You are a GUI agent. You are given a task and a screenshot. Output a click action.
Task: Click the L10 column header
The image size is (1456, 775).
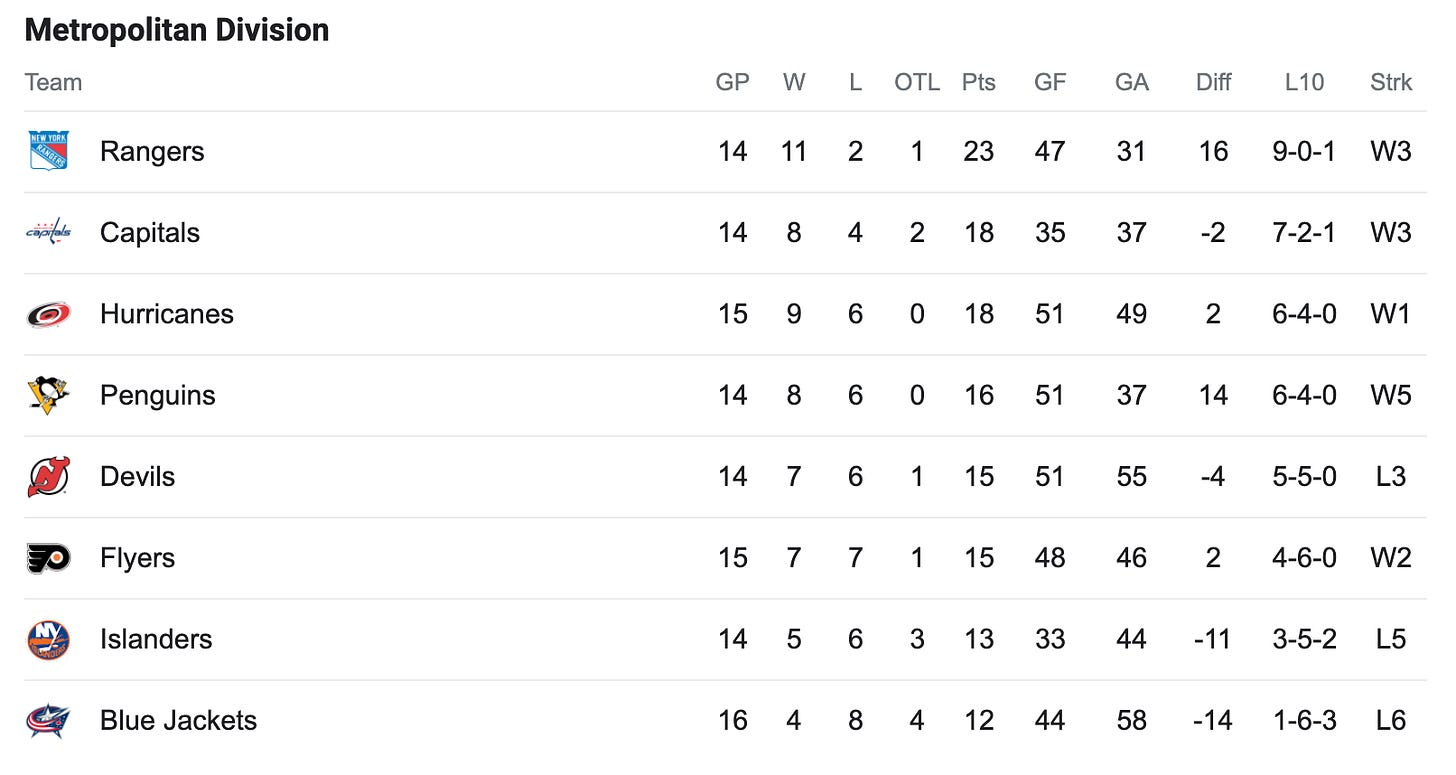[x=1304, y=82]
